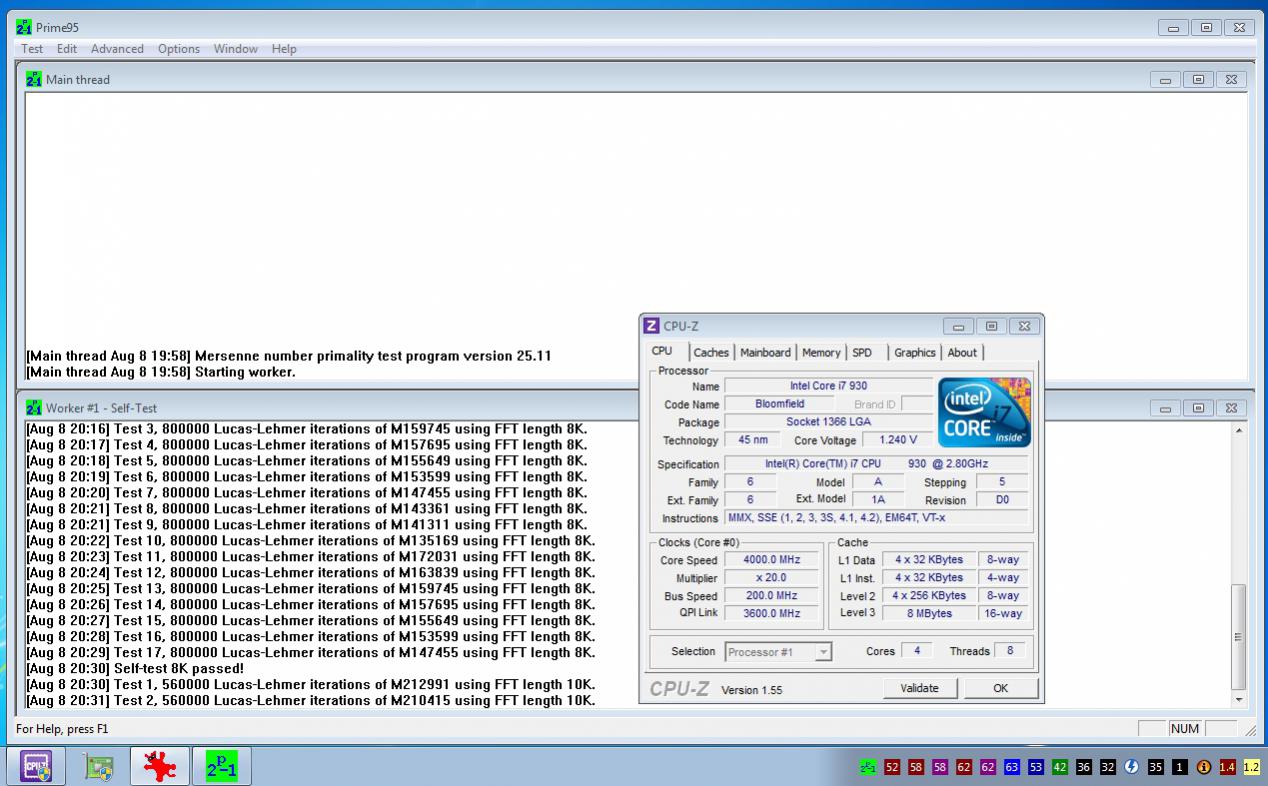
Task: Click the Main thread window icon
Action: [34, 79]
